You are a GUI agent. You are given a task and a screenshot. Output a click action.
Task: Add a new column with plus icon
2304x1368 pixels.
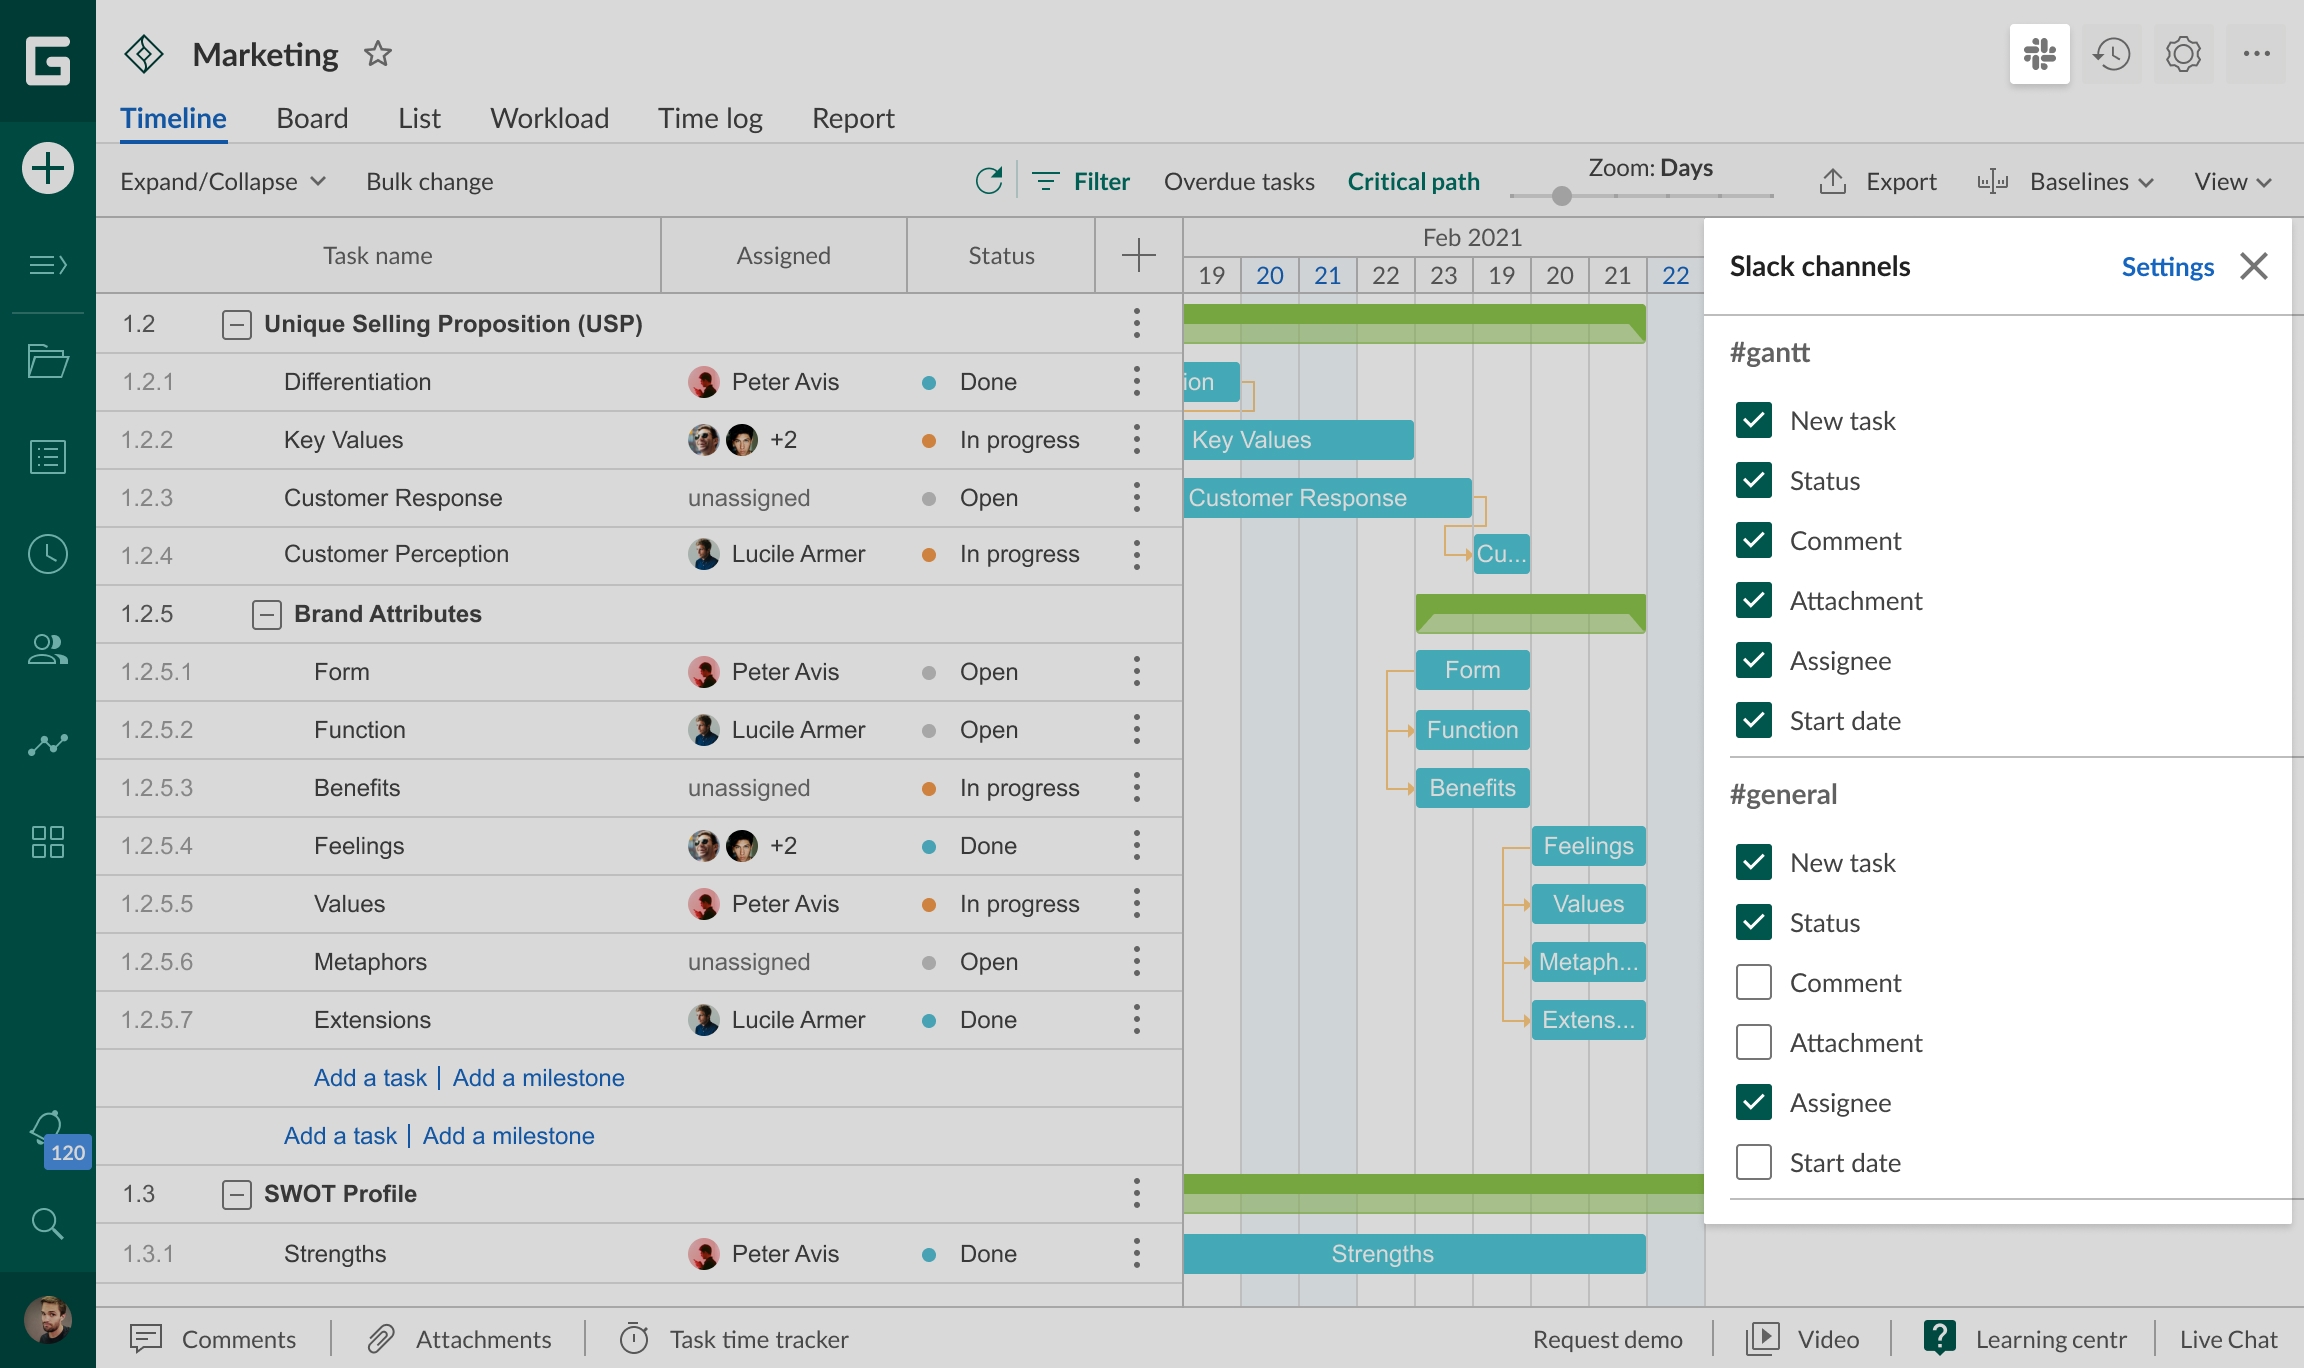tap(1138, 255)
